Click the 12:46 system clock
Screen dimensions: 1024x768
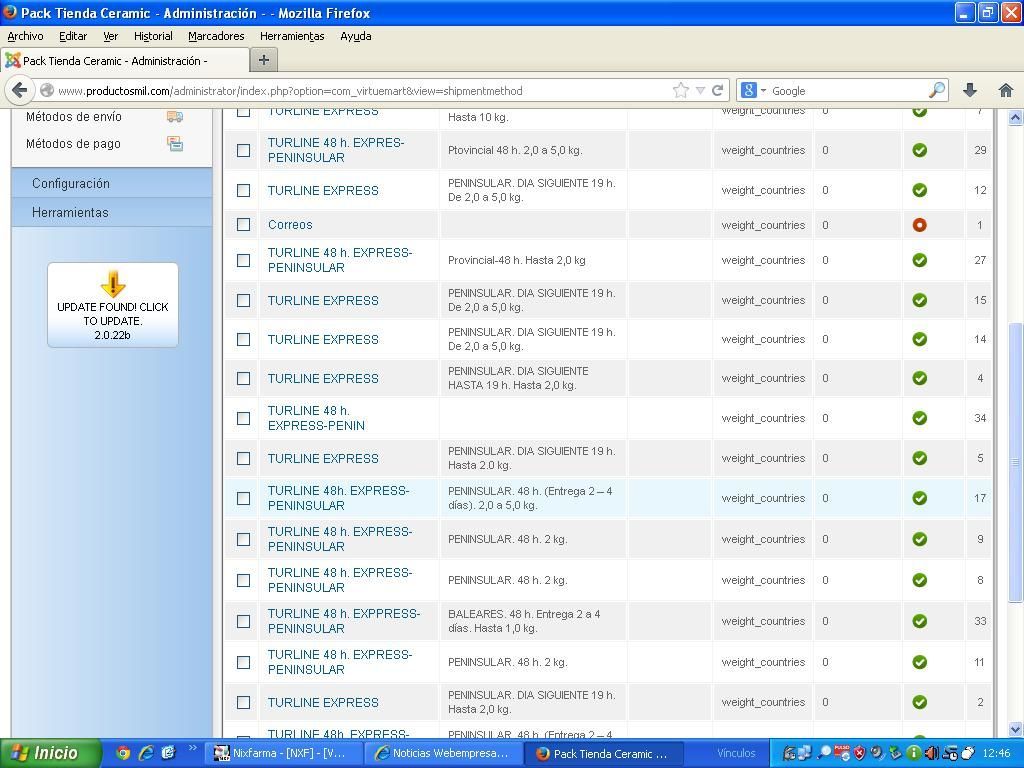[996, 753]
